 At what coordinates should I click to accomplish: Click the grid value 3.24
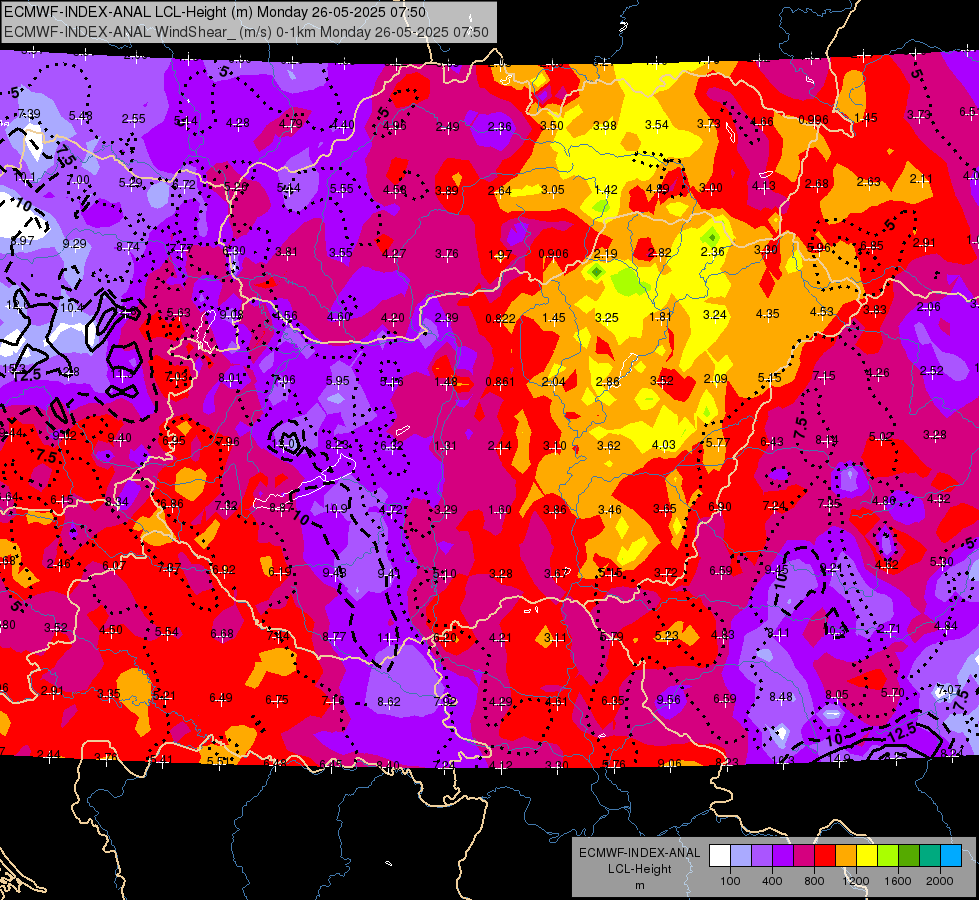(x=714, y=315)
